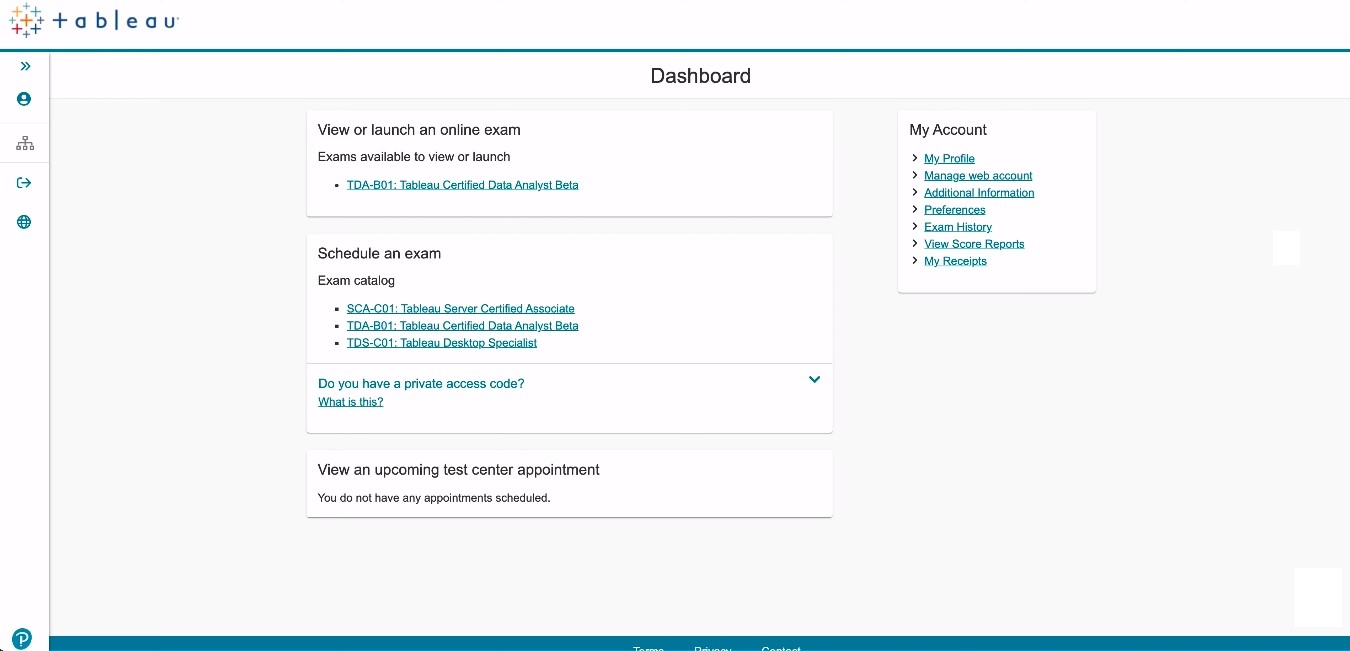The width and height of the screenshot is (1350, 651).
Task: Open the language globe sidebar icon
Action: pyautogui.click(x=24, y=222)
